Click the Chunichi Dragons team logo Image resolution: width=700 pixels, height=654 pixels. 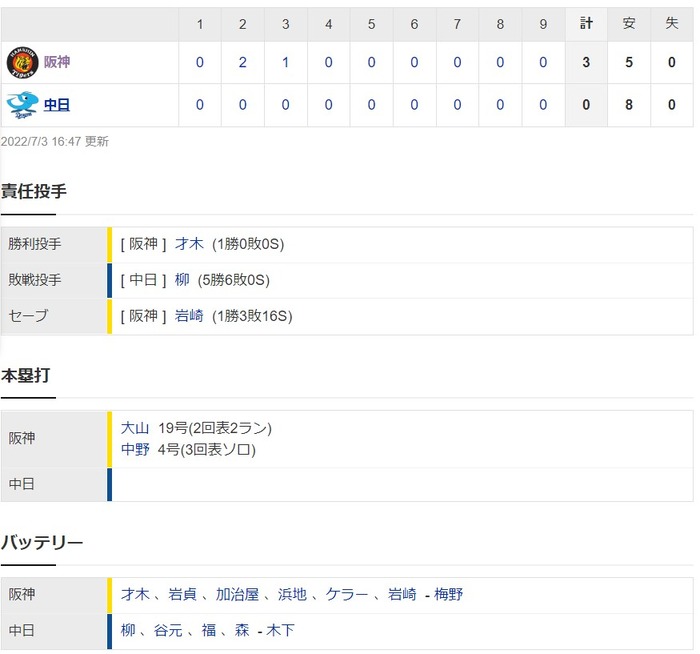pyautogui.click(x=22, y=105)
